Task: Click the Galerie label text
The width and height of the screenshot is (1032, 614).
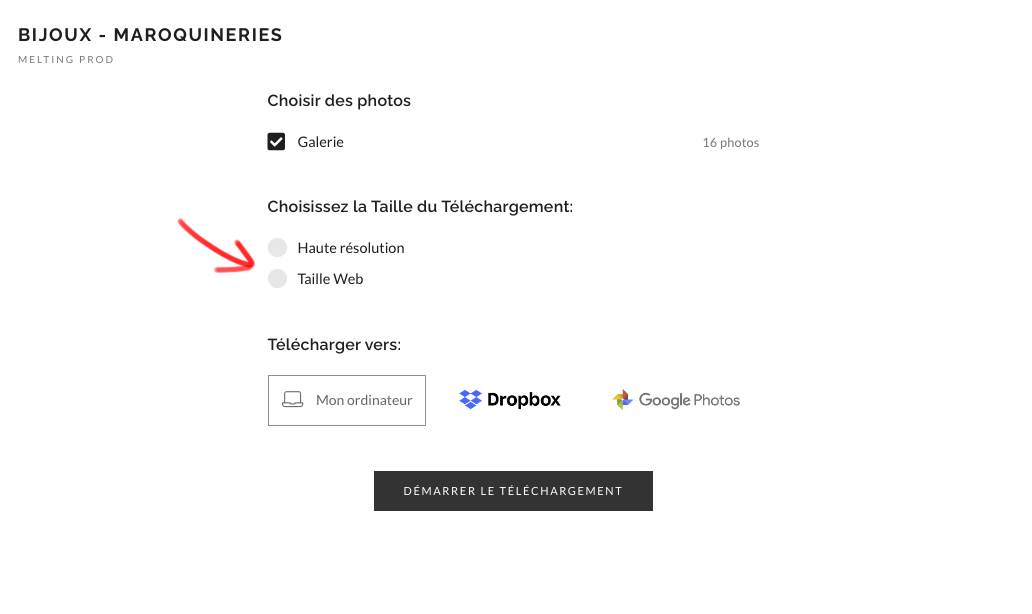Action: [x=321, y=142]
